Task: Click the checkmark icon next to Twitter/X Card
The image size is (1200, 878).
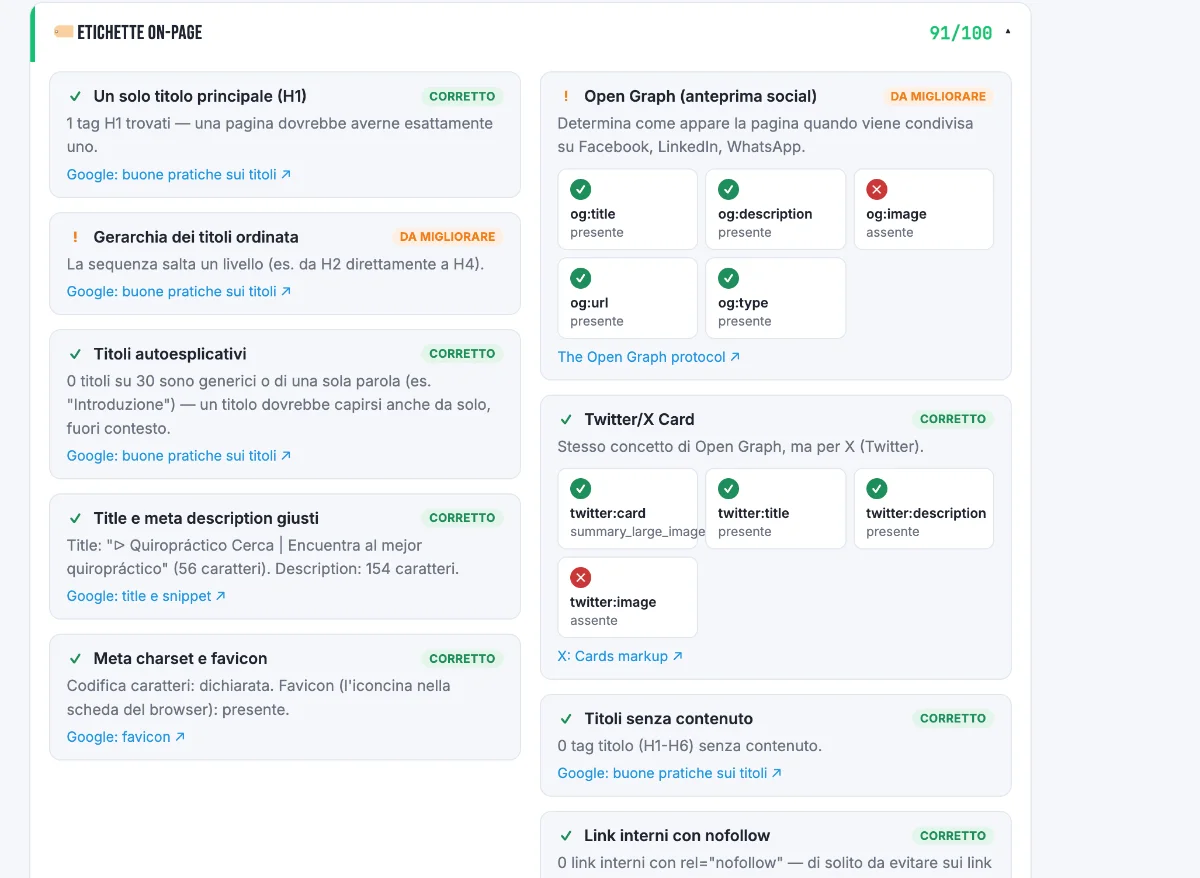Action: (566, 419)
